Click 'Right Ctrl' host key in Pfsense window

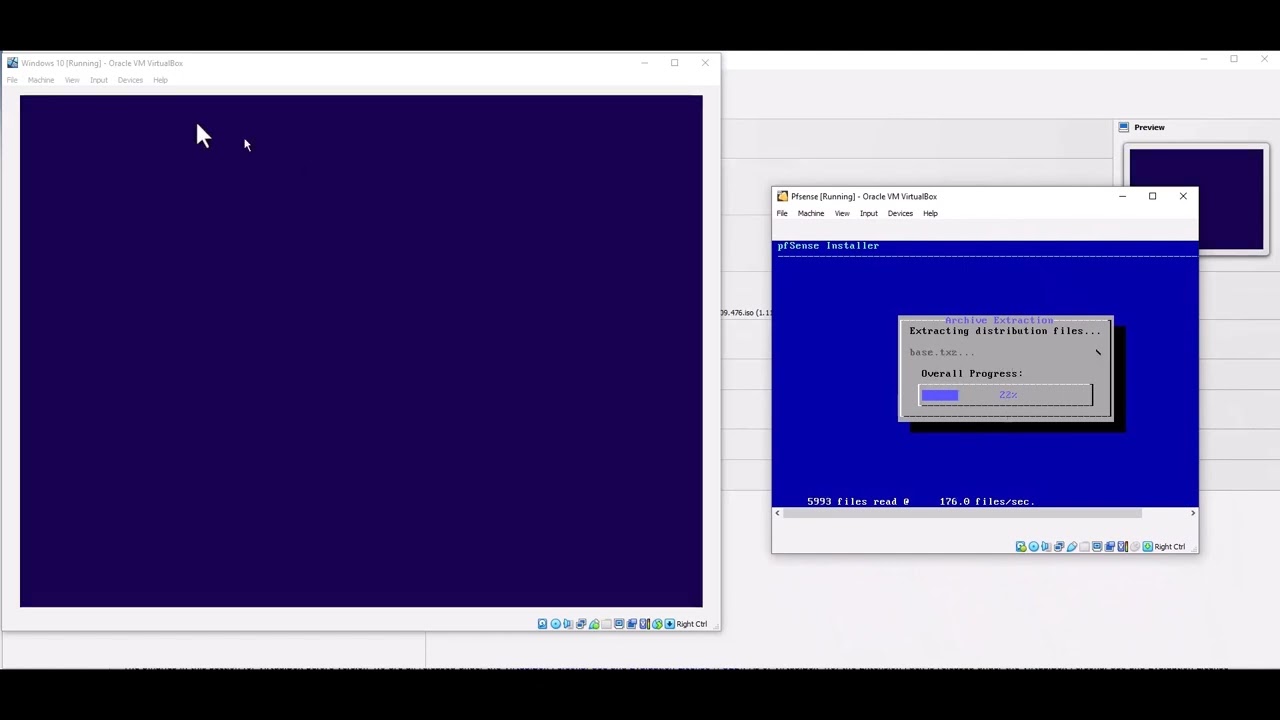click(1170, 546)
